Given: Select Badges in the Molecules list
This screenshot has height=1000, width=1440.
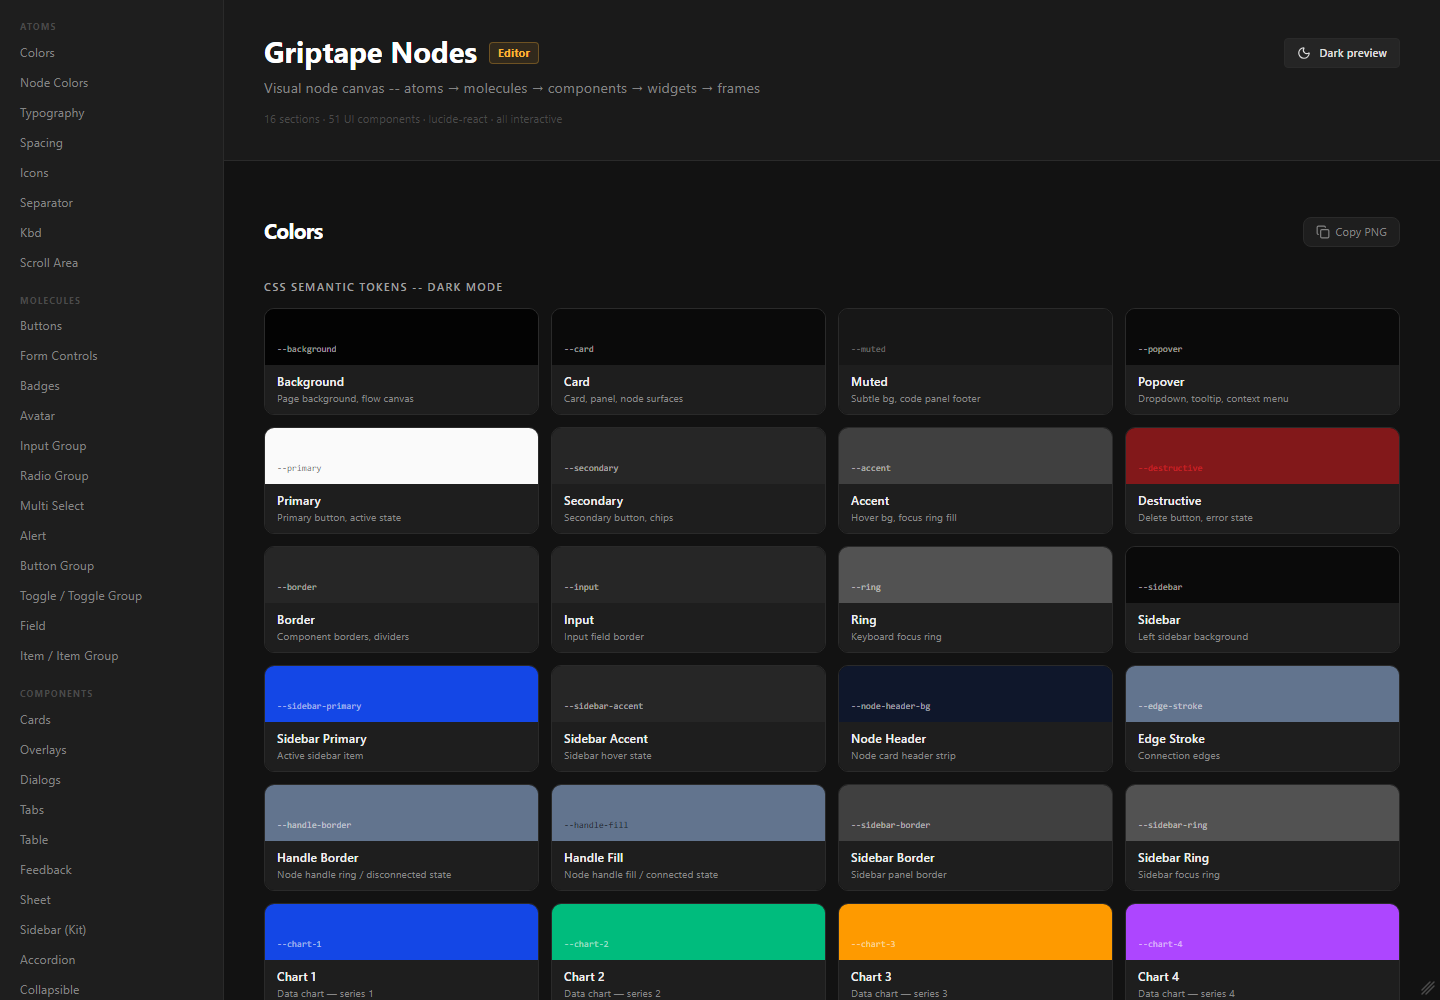Looking at the screenshot, I should click(40, 386).
